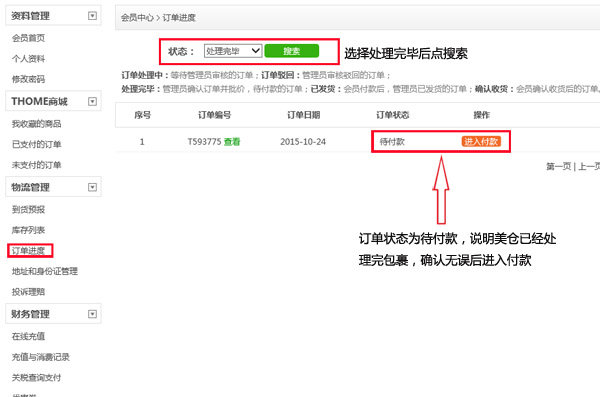
Task: Open 已支付的订单 sidebar item
Action: 36,144
